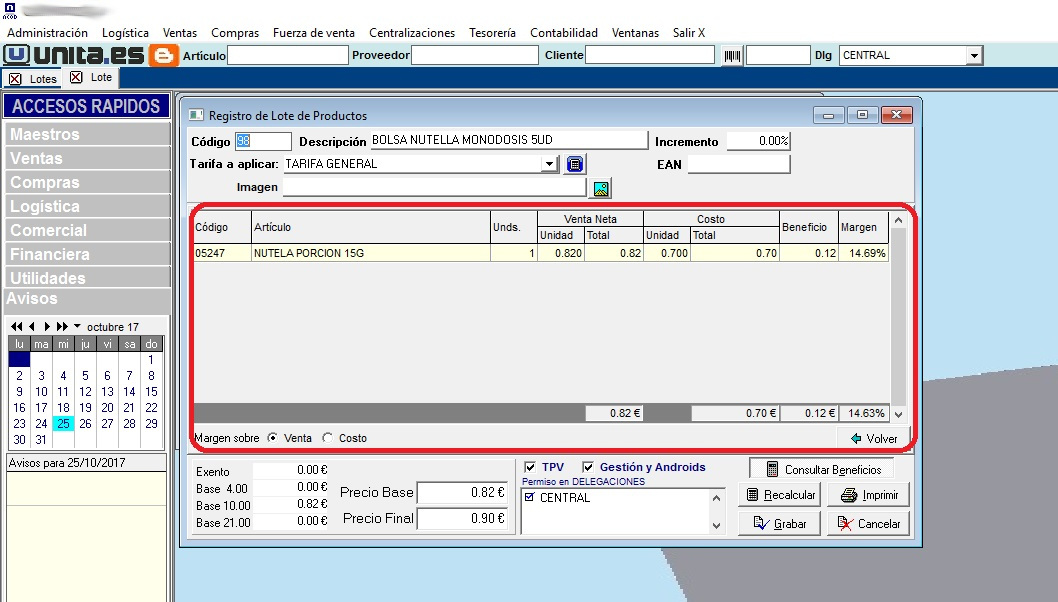Expand Compras quick access section
Viewport: 1058px width, 602px height.
click(87, 182)
